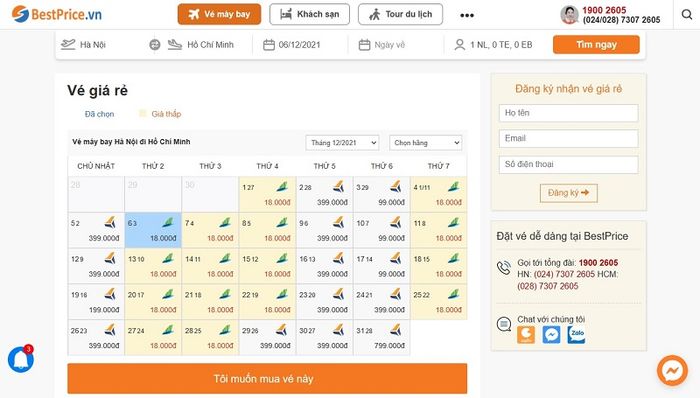The width and height of the screenshot is (700, 398).
Task: Click Bamboo Airways icon on December 28
Action: (x=225, y=329)
